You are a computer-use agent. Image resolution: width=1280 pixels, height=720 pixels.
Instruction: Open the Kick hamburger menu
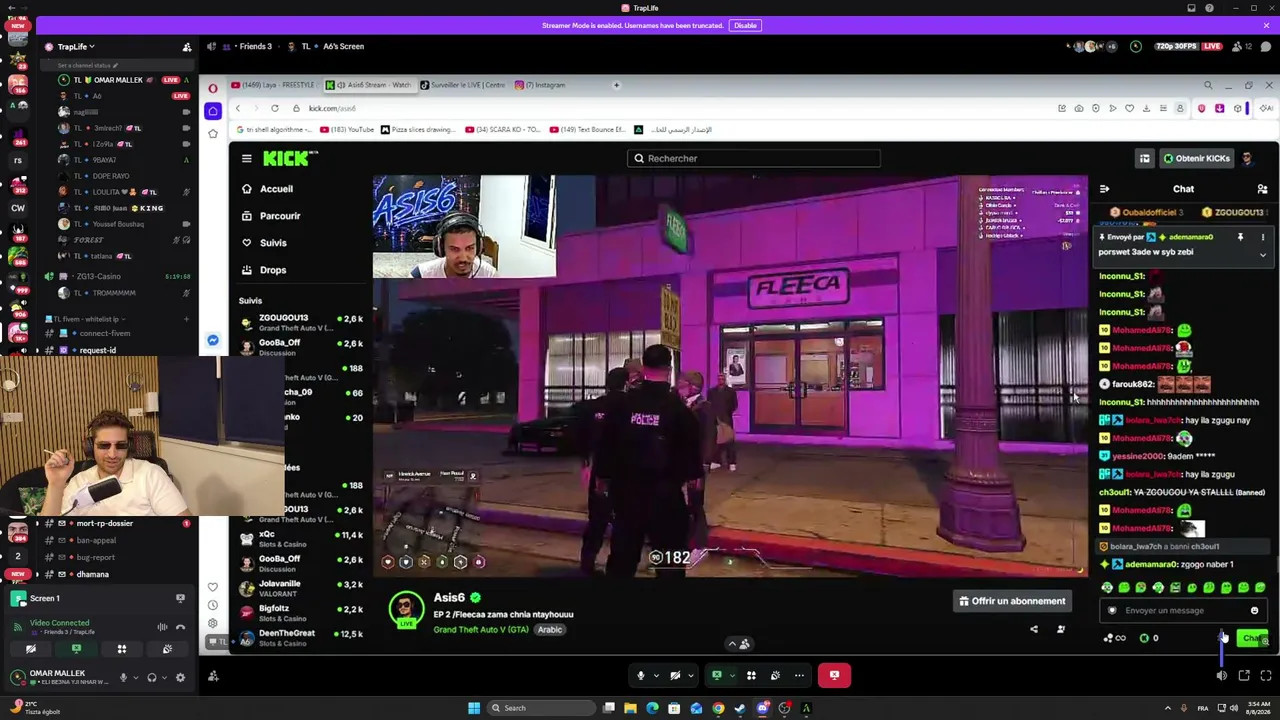pos(247,158)
